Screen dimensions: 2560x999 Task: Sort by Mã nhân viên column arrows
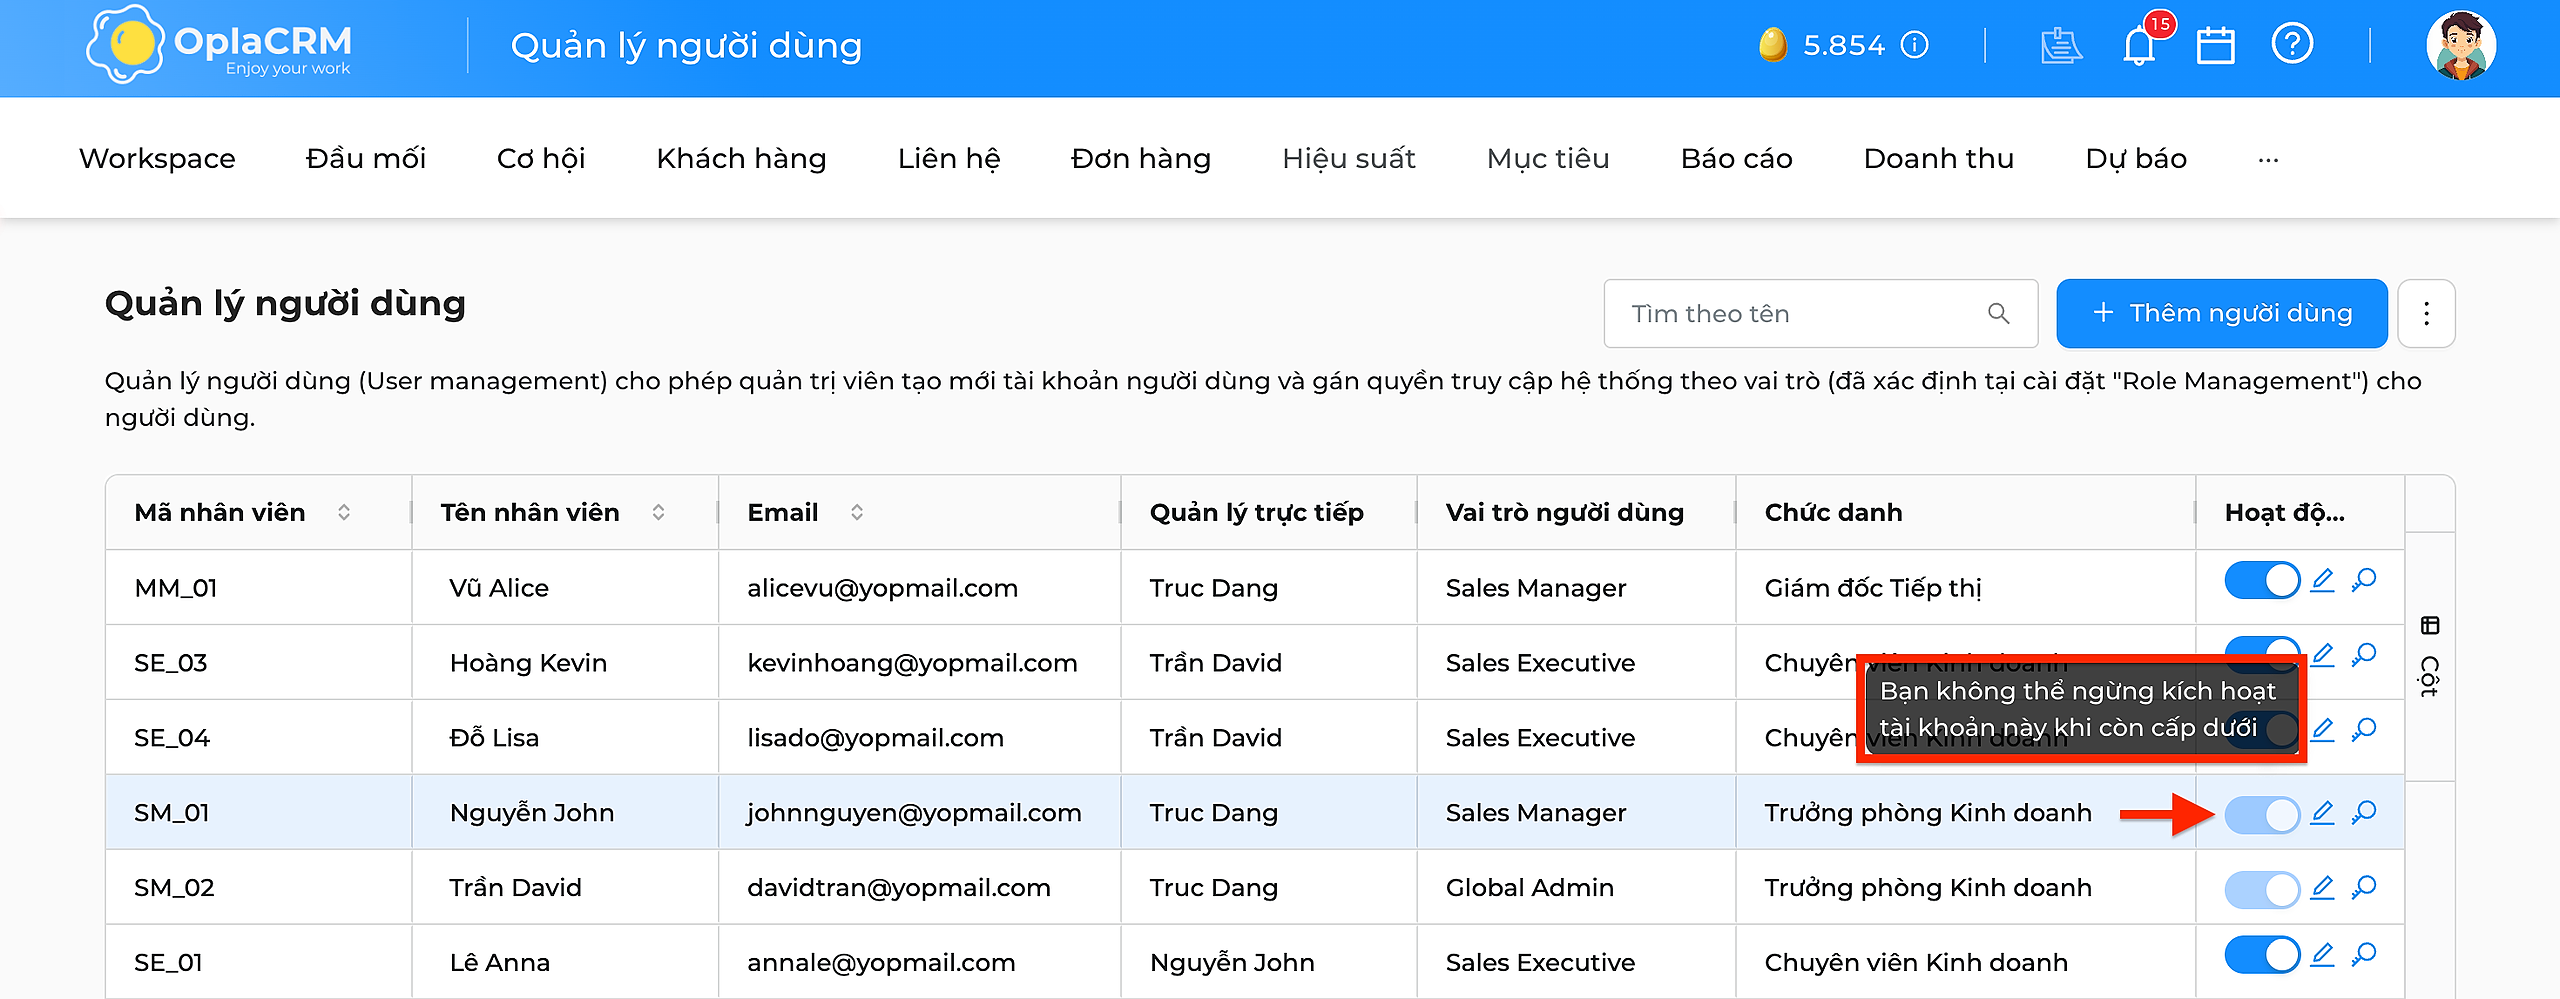click(344, 512)
